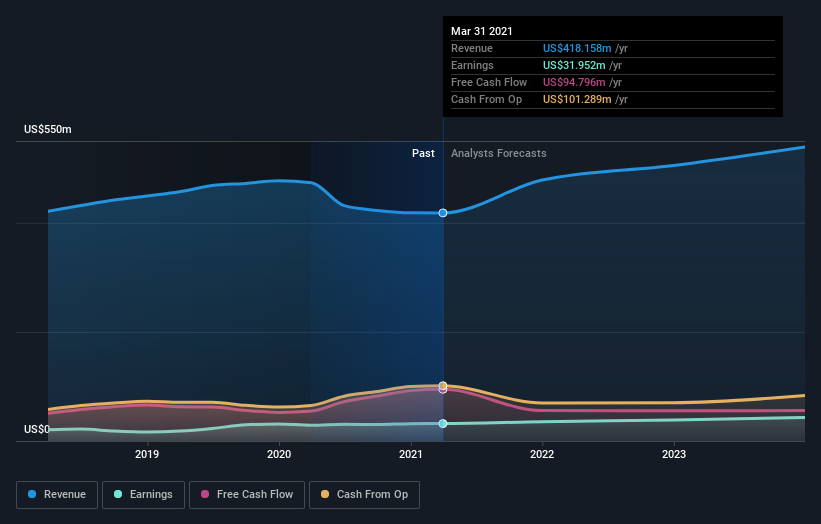Click the 2023 x-axis label

click(674, 454)
